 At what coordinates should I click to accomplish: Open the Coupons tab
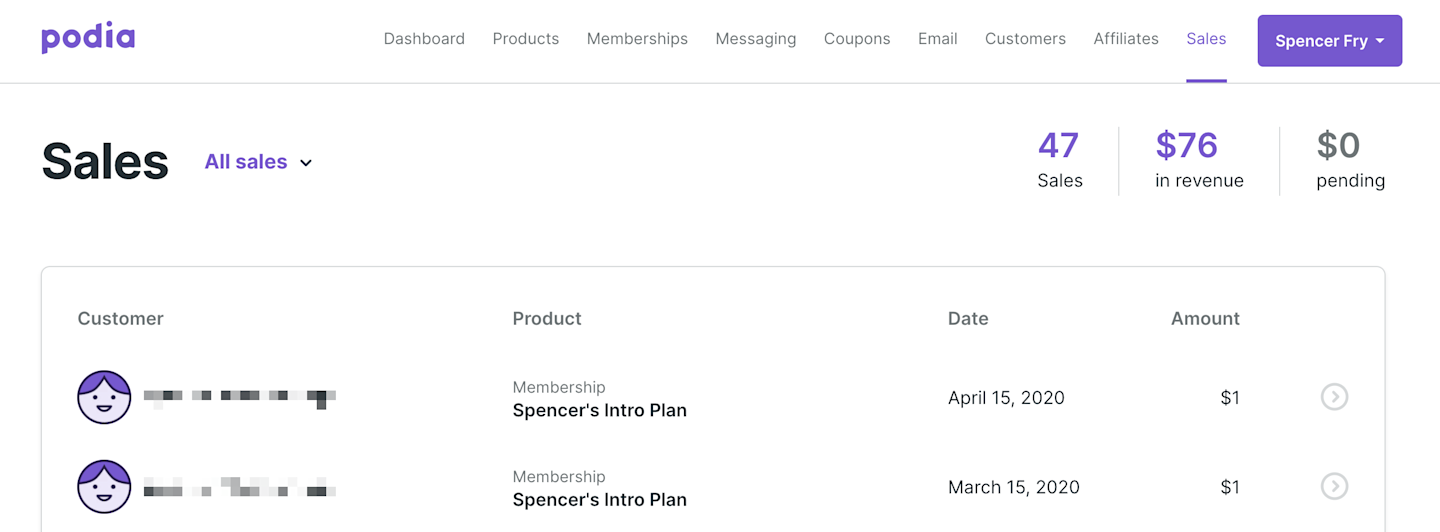click(857, 39)
